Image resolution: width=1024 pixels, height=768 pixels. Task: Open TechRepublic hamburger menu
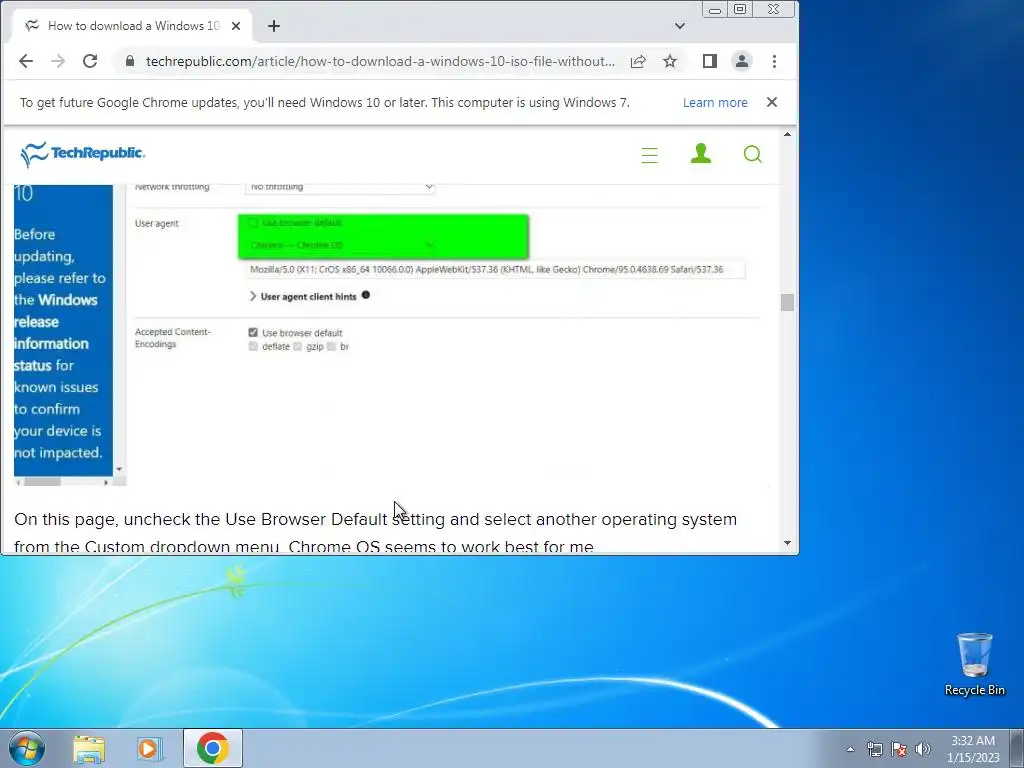[650, 155]
